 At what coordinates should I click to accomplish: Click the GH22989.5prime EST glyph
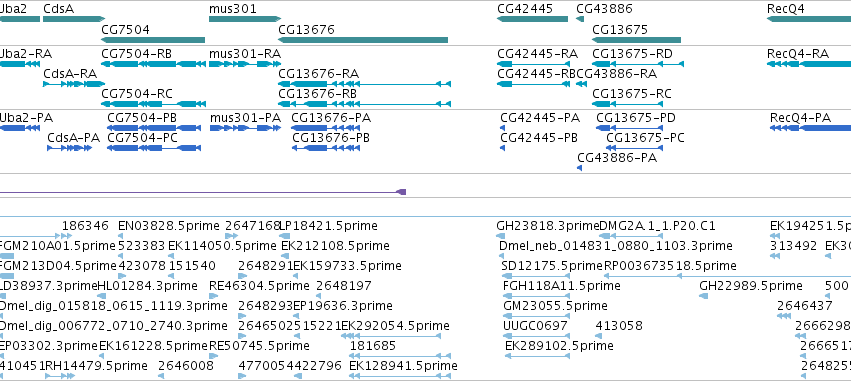704,296
